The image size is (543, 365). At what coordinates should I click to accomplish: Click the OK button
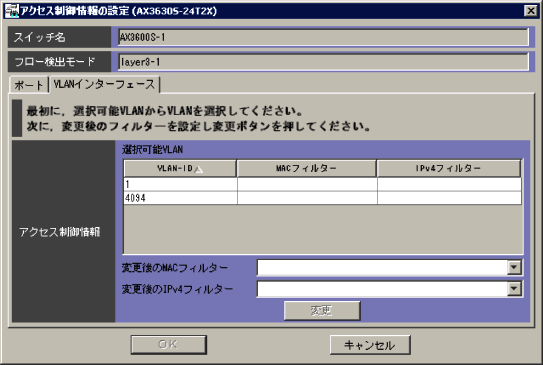[x=169, y=345]
